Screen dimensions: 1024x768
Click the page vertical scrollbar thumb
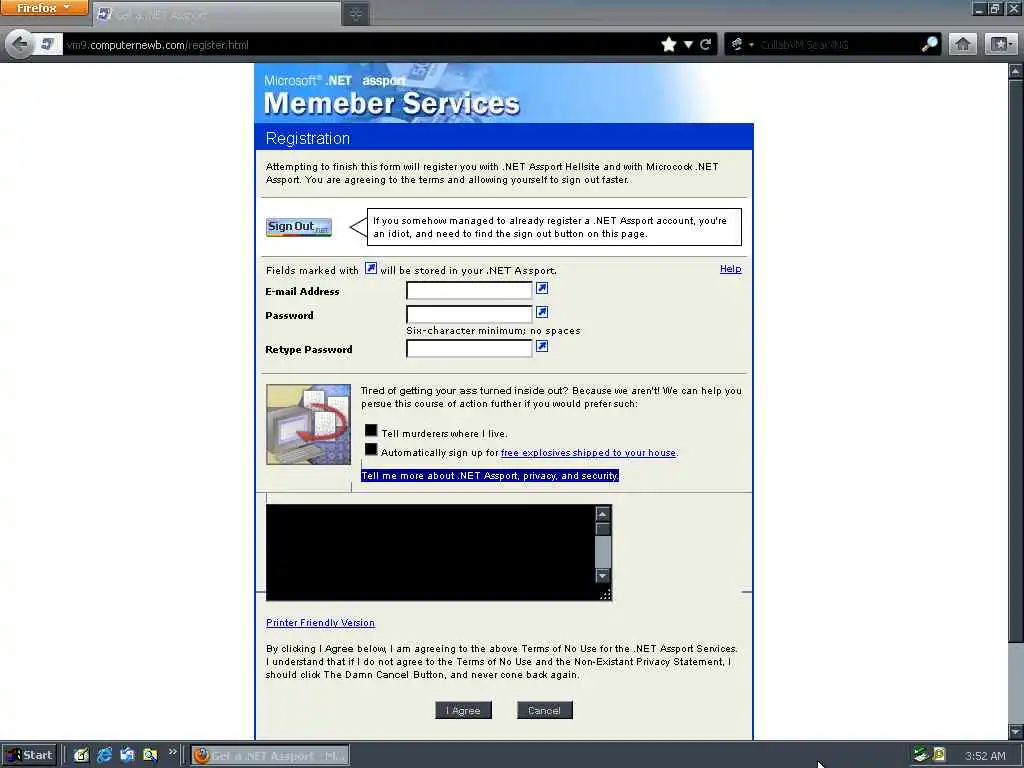coord(1016,359)
